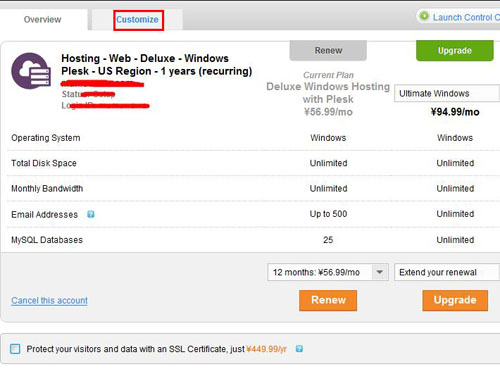This screenshot has height=369, width=500.
Task: Tick the SSL Certificate checkbox
Action: pos(15,349)
